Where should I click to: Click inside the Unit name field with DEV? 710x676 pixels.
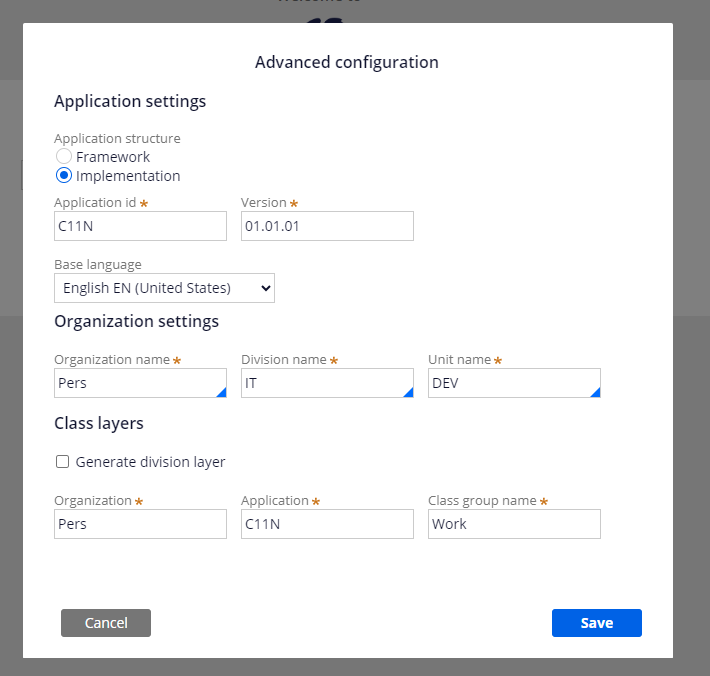(509, 383)
